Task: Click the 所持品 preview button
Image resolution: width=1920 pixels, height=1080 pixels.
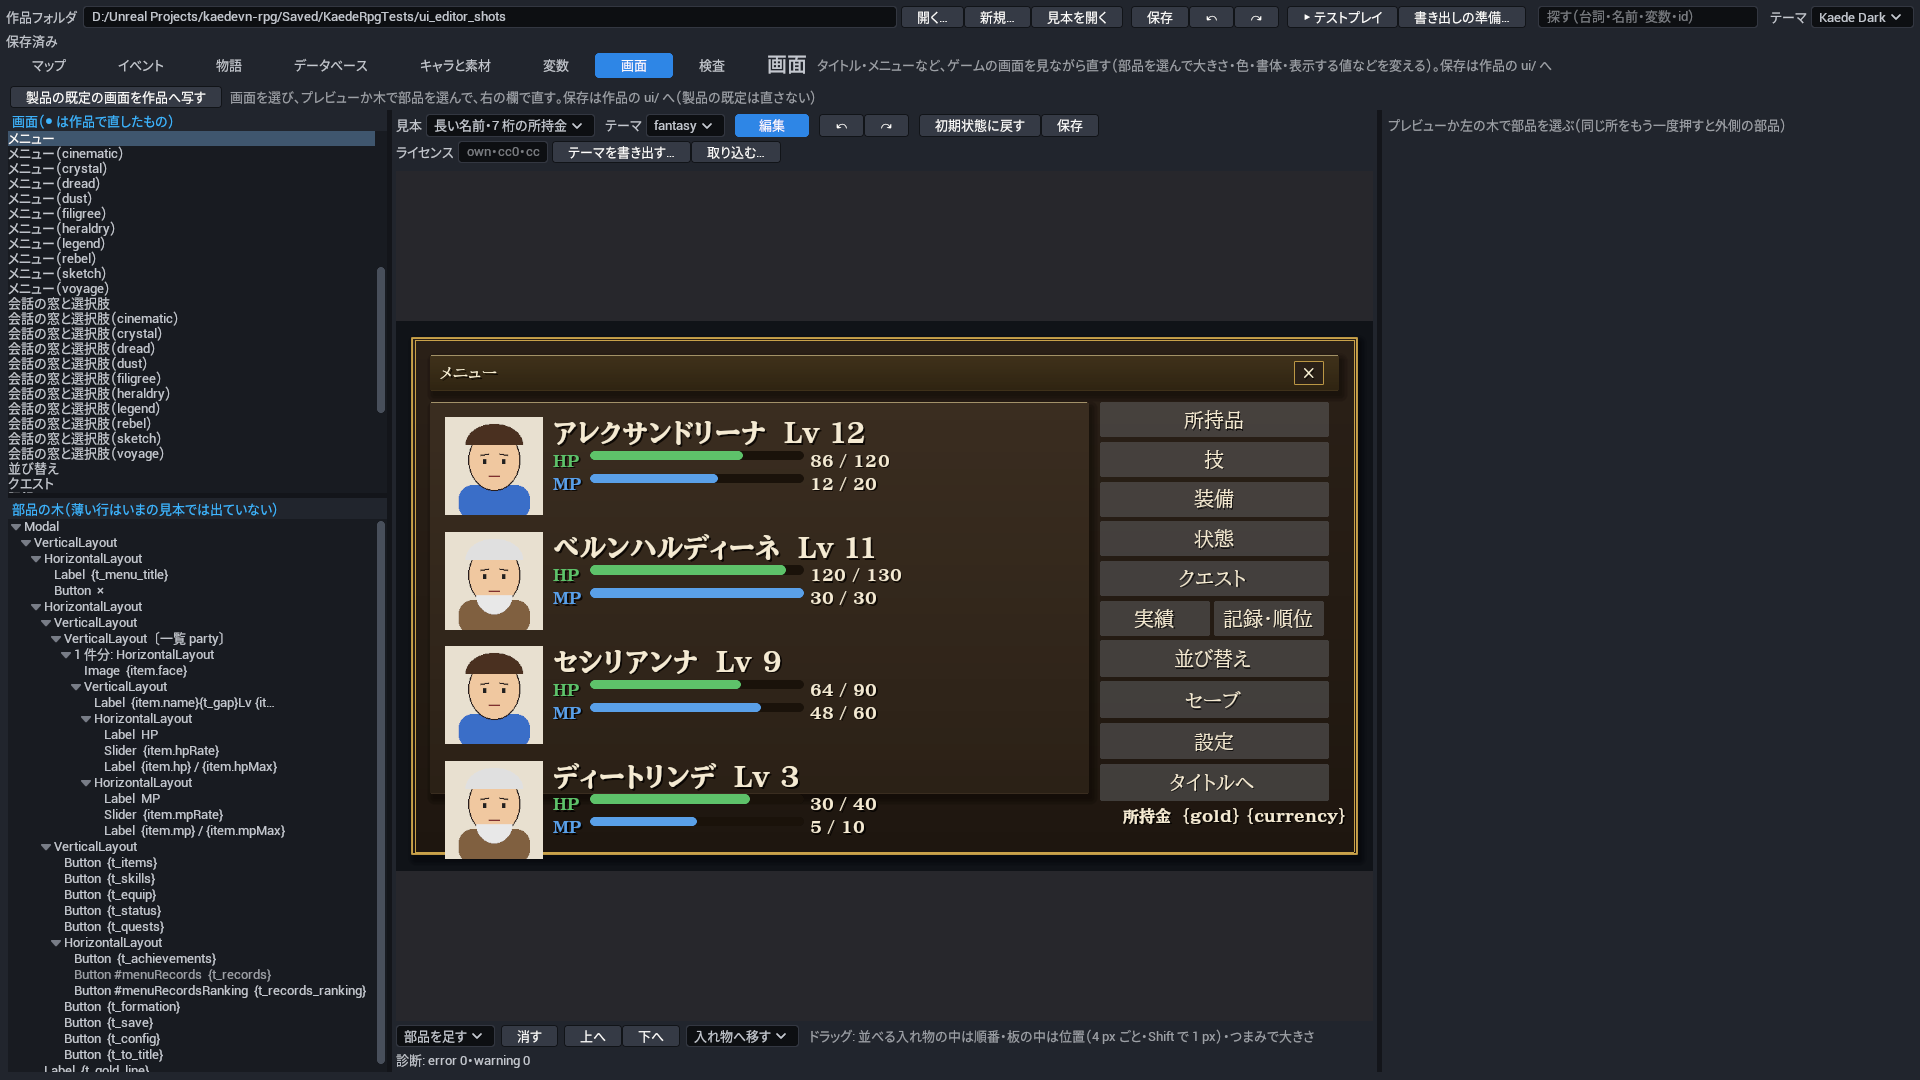Action: point(1214,420)
